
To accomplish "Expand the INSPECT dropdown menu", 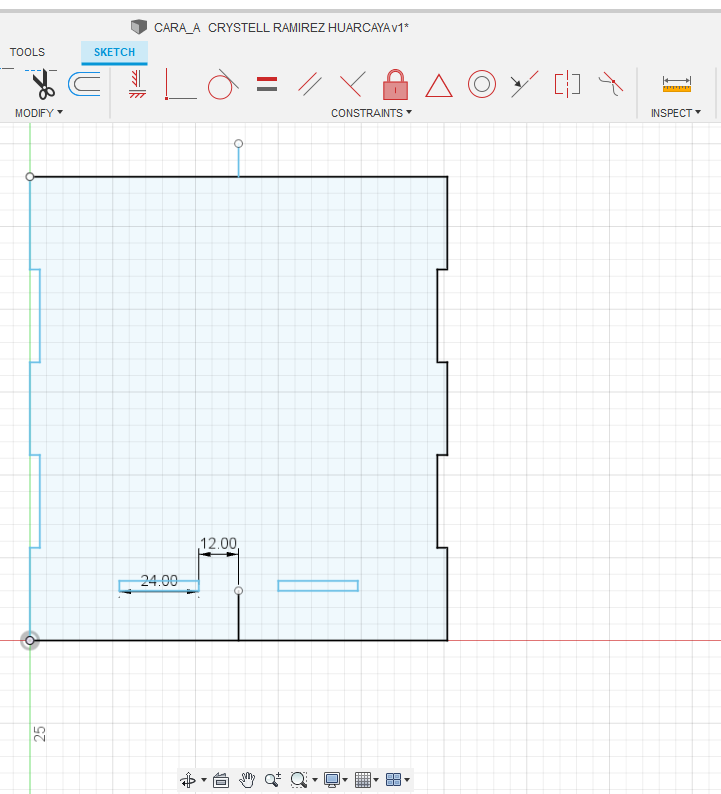I will (x=676, y=113).
